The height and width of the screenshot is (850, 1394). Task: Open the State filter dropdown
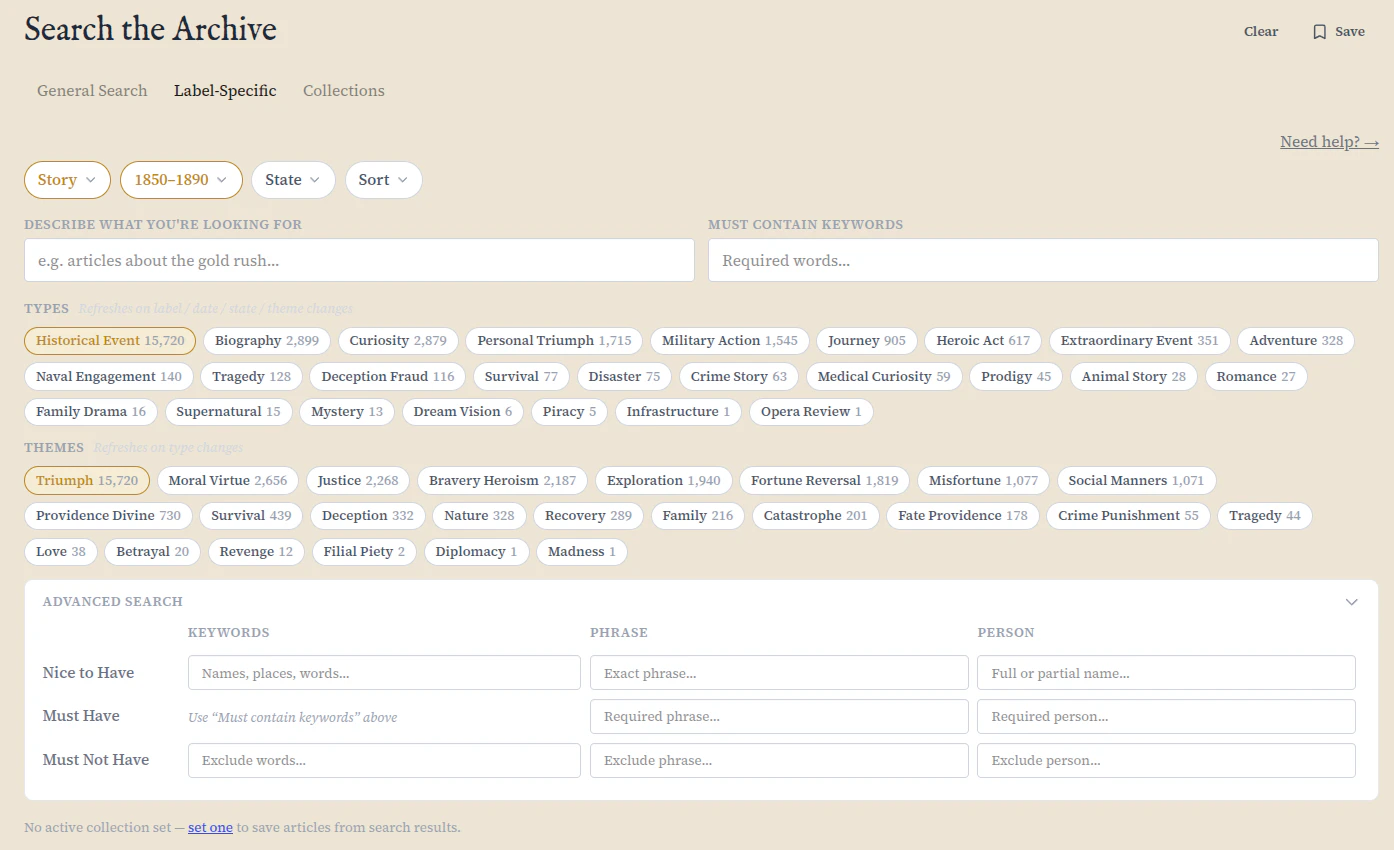(293, 180)
